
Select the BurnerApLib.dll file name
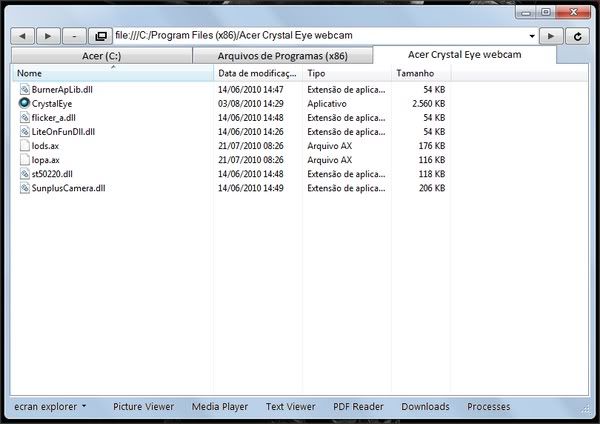coord(62,90)
